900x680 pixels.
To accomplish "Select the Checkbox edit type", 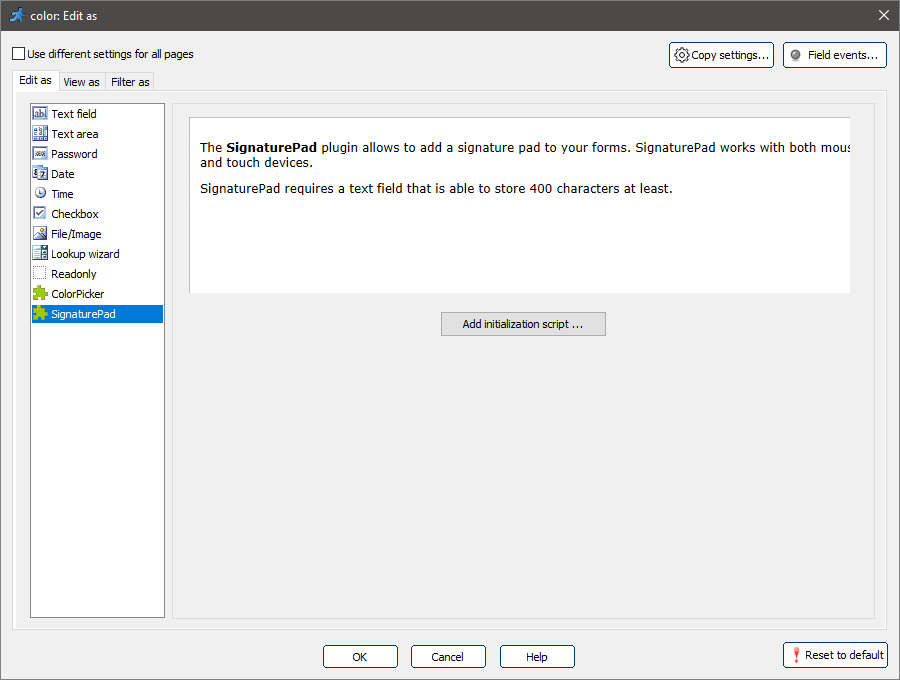I will pyautogui.click(x=75, y=214).
